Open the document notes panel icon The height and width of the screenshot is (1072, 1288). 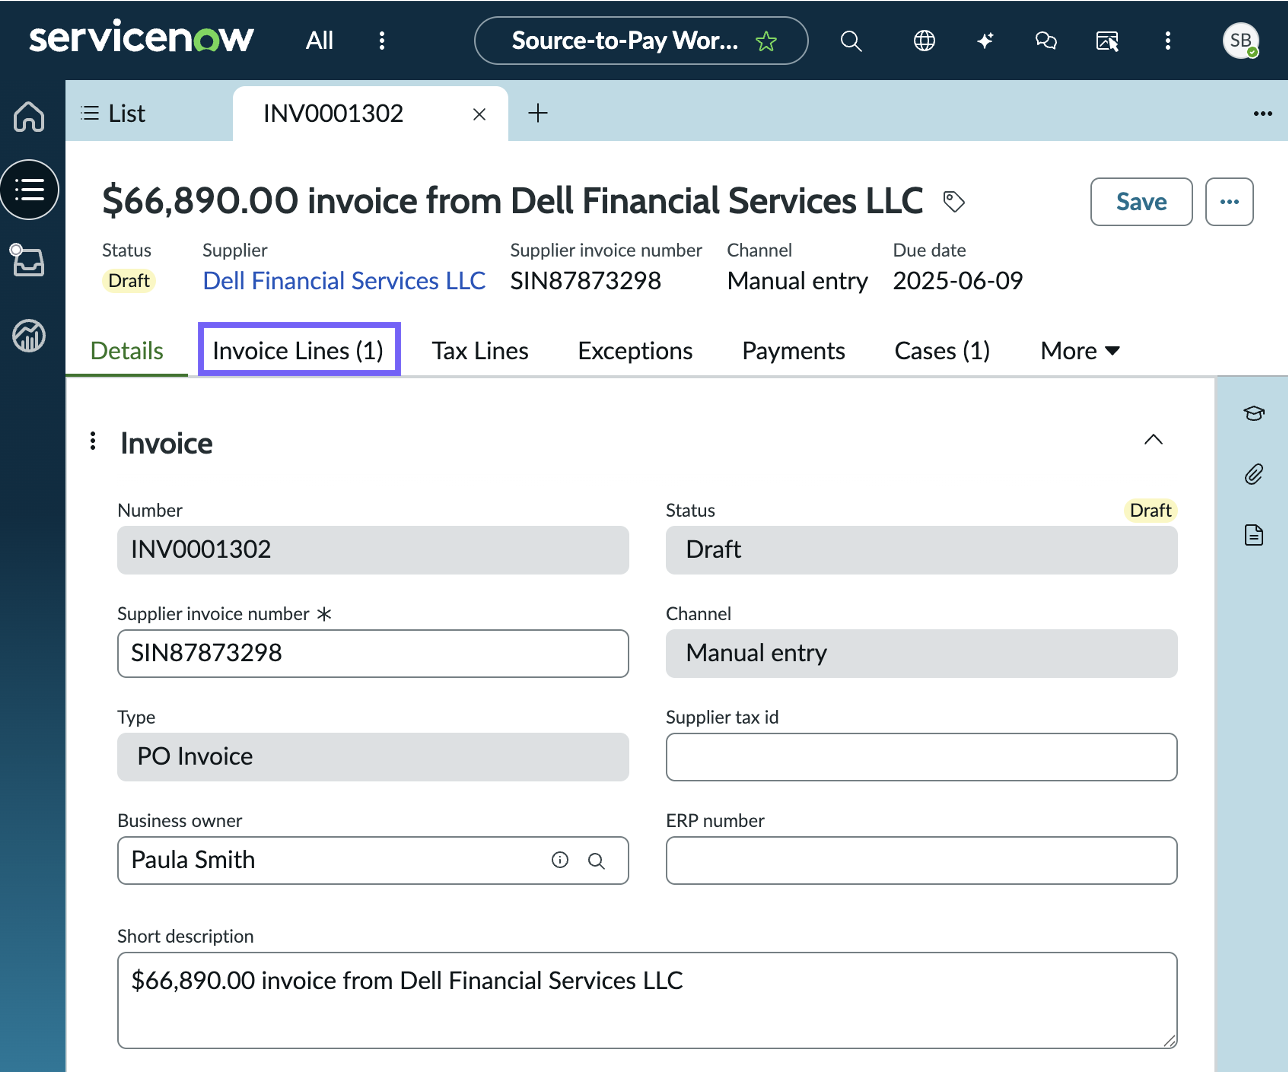coord(1254,535)
